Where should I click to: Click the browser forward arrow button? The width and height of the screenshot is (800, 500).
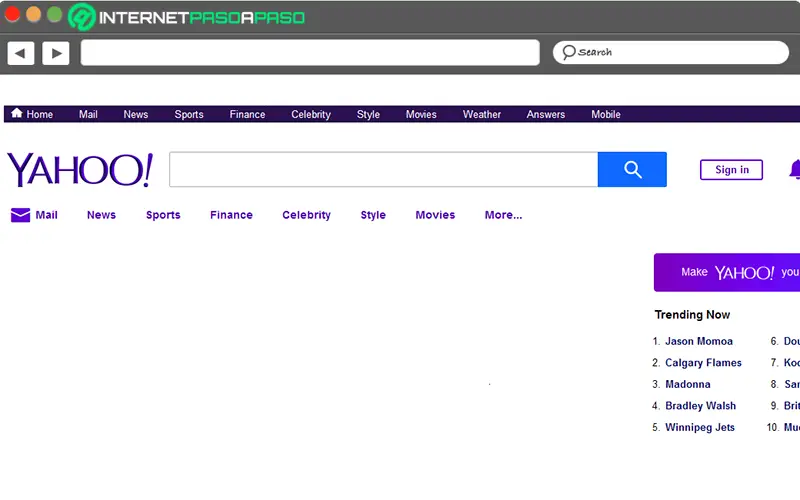tap(56, 53)
